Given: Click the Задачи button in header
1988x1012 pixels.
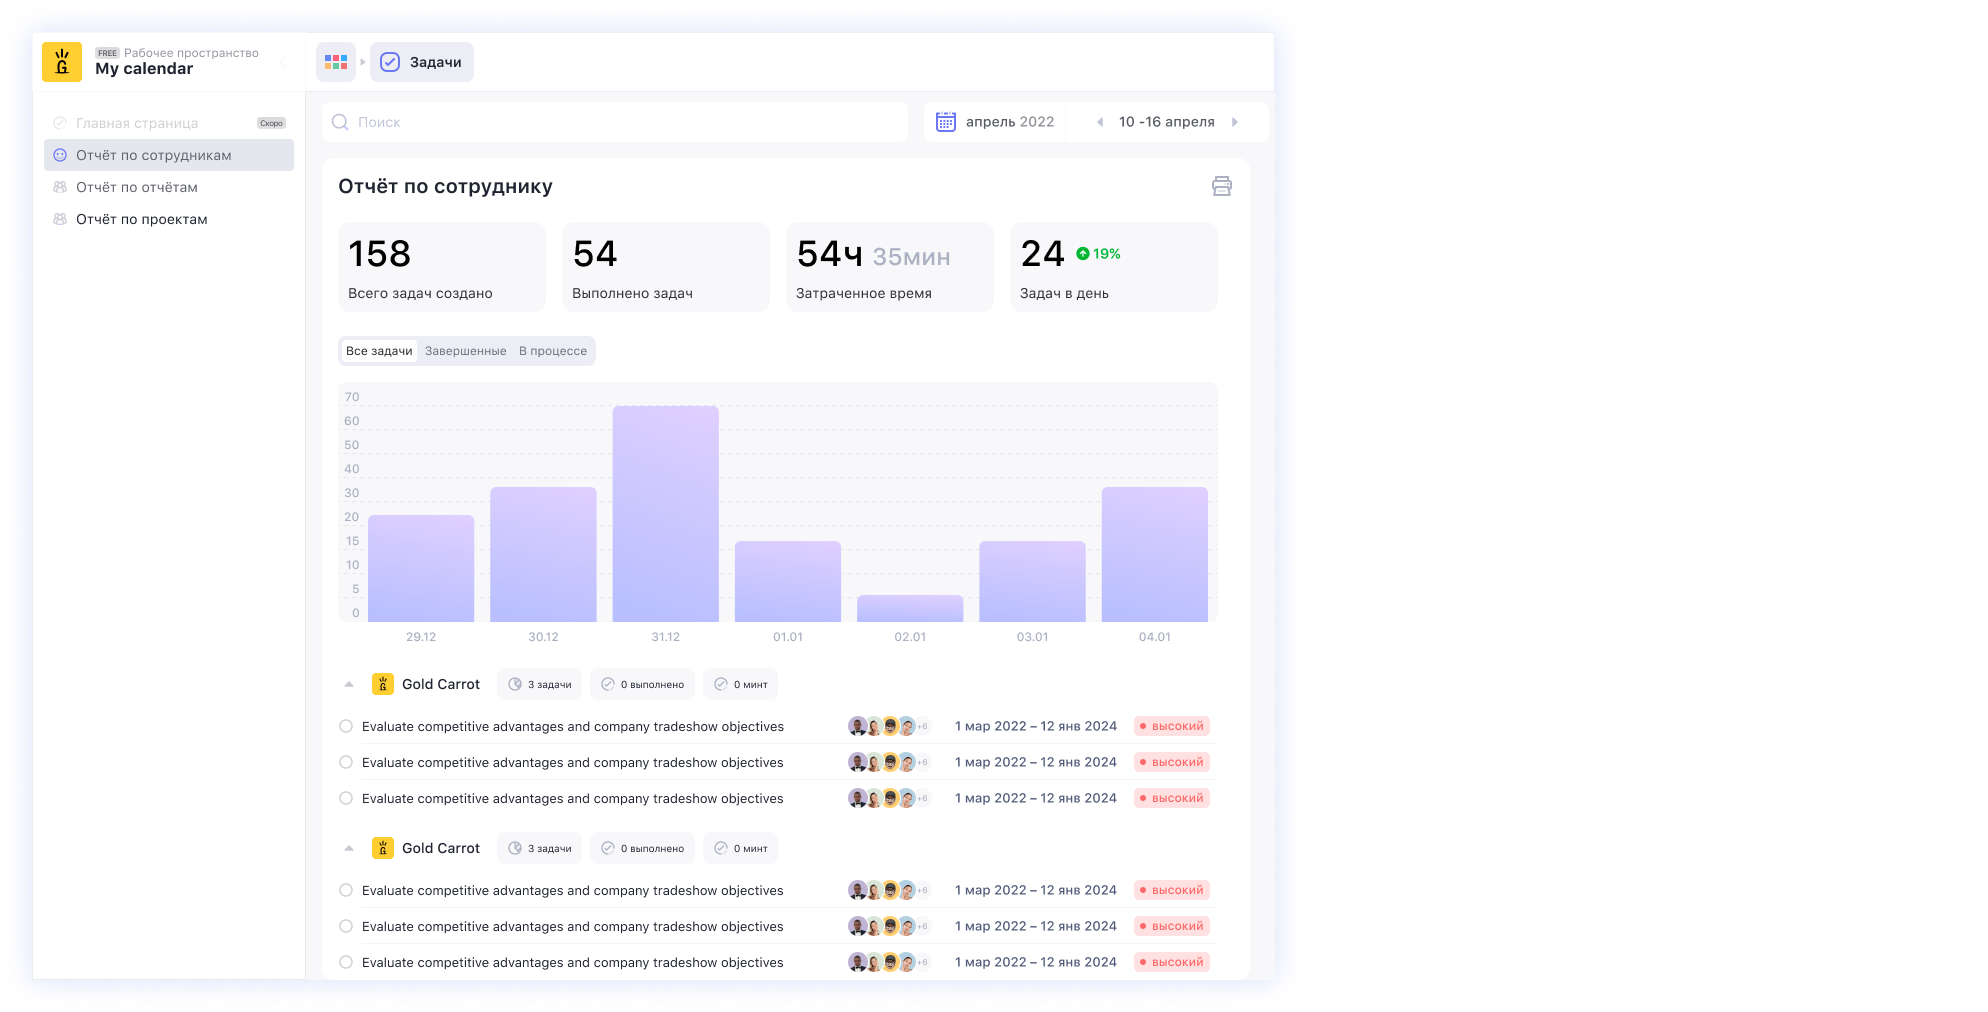Looking at the screenshot, I should 422,62.
